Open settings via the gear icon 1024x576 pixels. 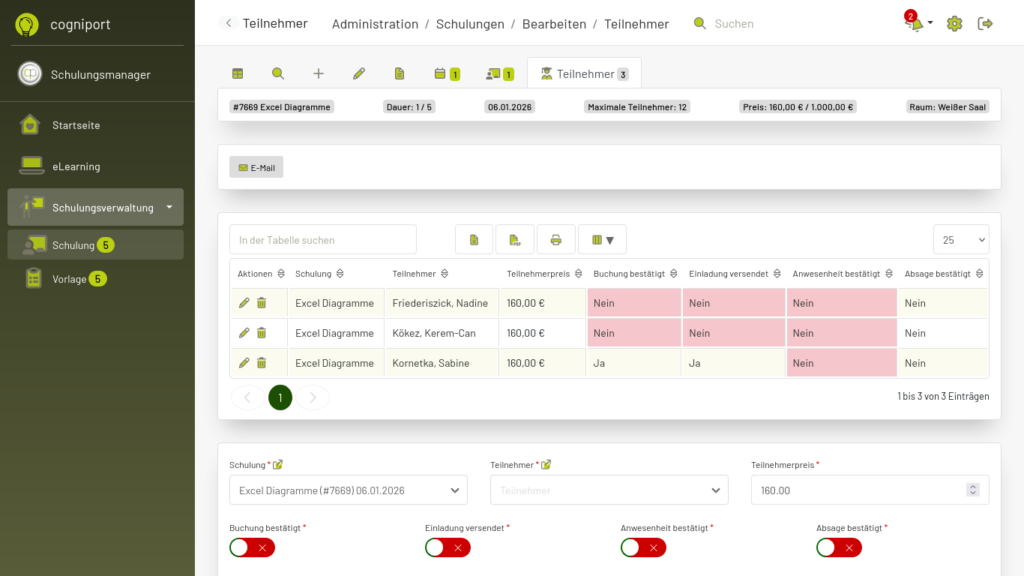(x=954, y=24)
